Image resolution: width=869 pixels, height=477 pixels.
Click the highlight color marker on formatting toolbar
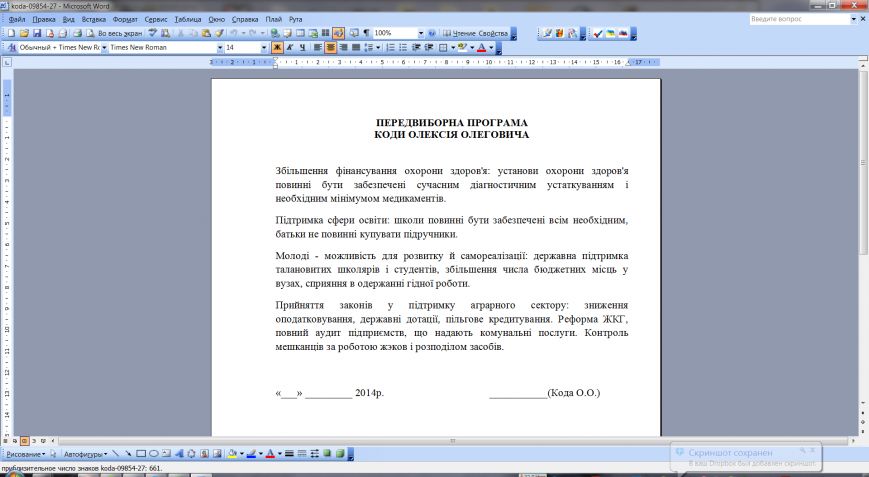[x=463, y=48]
